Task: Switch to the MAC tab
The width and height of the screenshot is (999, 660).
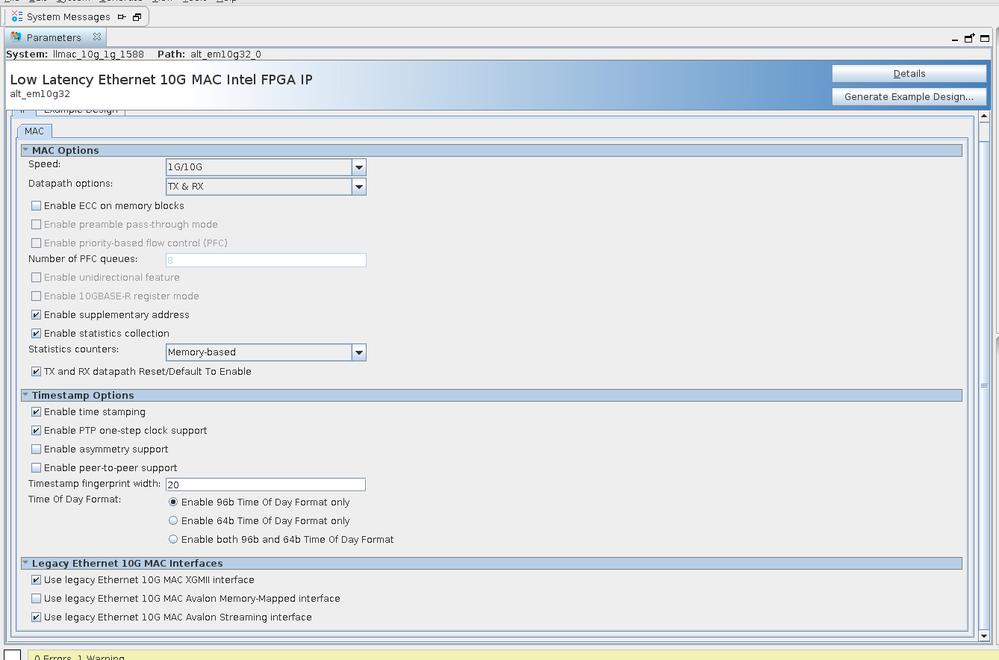Action: coord(34,131)
